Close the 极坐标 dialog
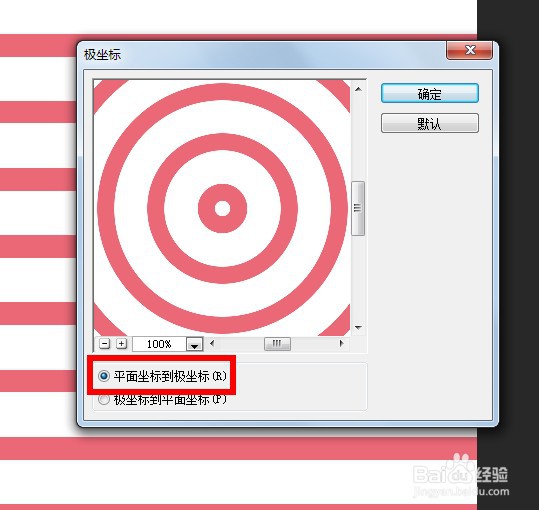Image resolution: width=539 pixels, height=510 pixels. [469, 50]
